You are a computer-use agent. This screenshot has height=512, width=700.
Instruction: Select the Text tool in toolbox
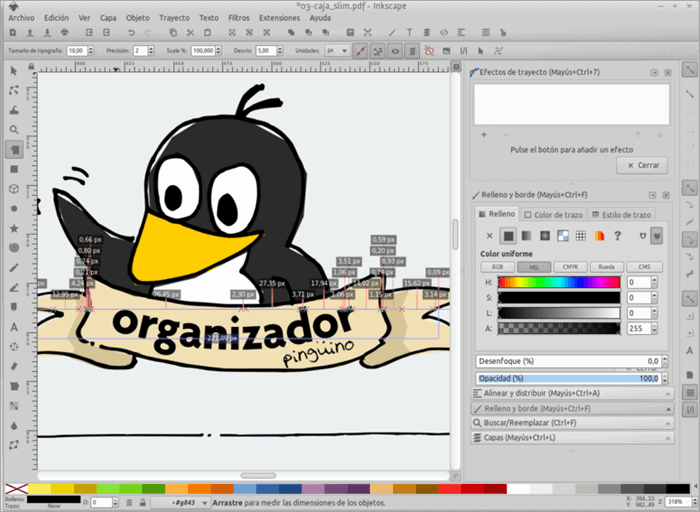[14, 327]
